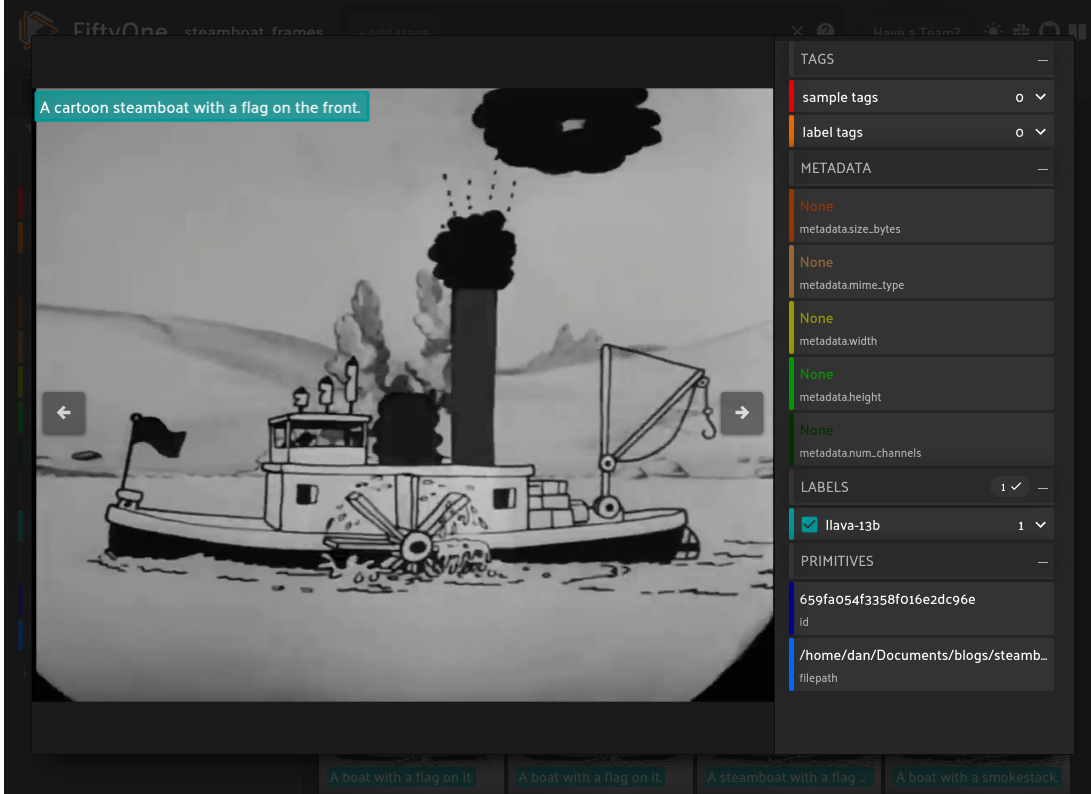This screenshot has width=1091, height=794.
Task: Collapse the TAGS section
Action: click(1042, 60)
